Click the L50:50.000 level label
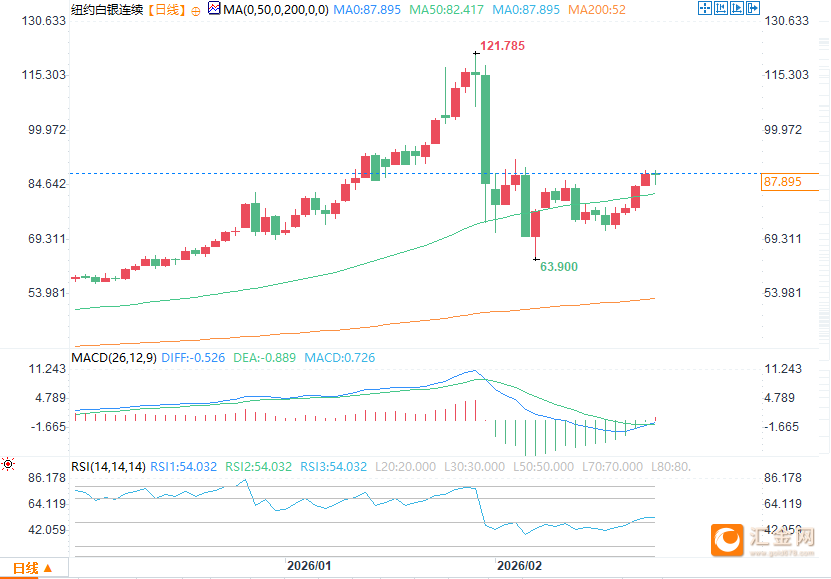Viewport: 831px width, 579px height. point(543,467)
